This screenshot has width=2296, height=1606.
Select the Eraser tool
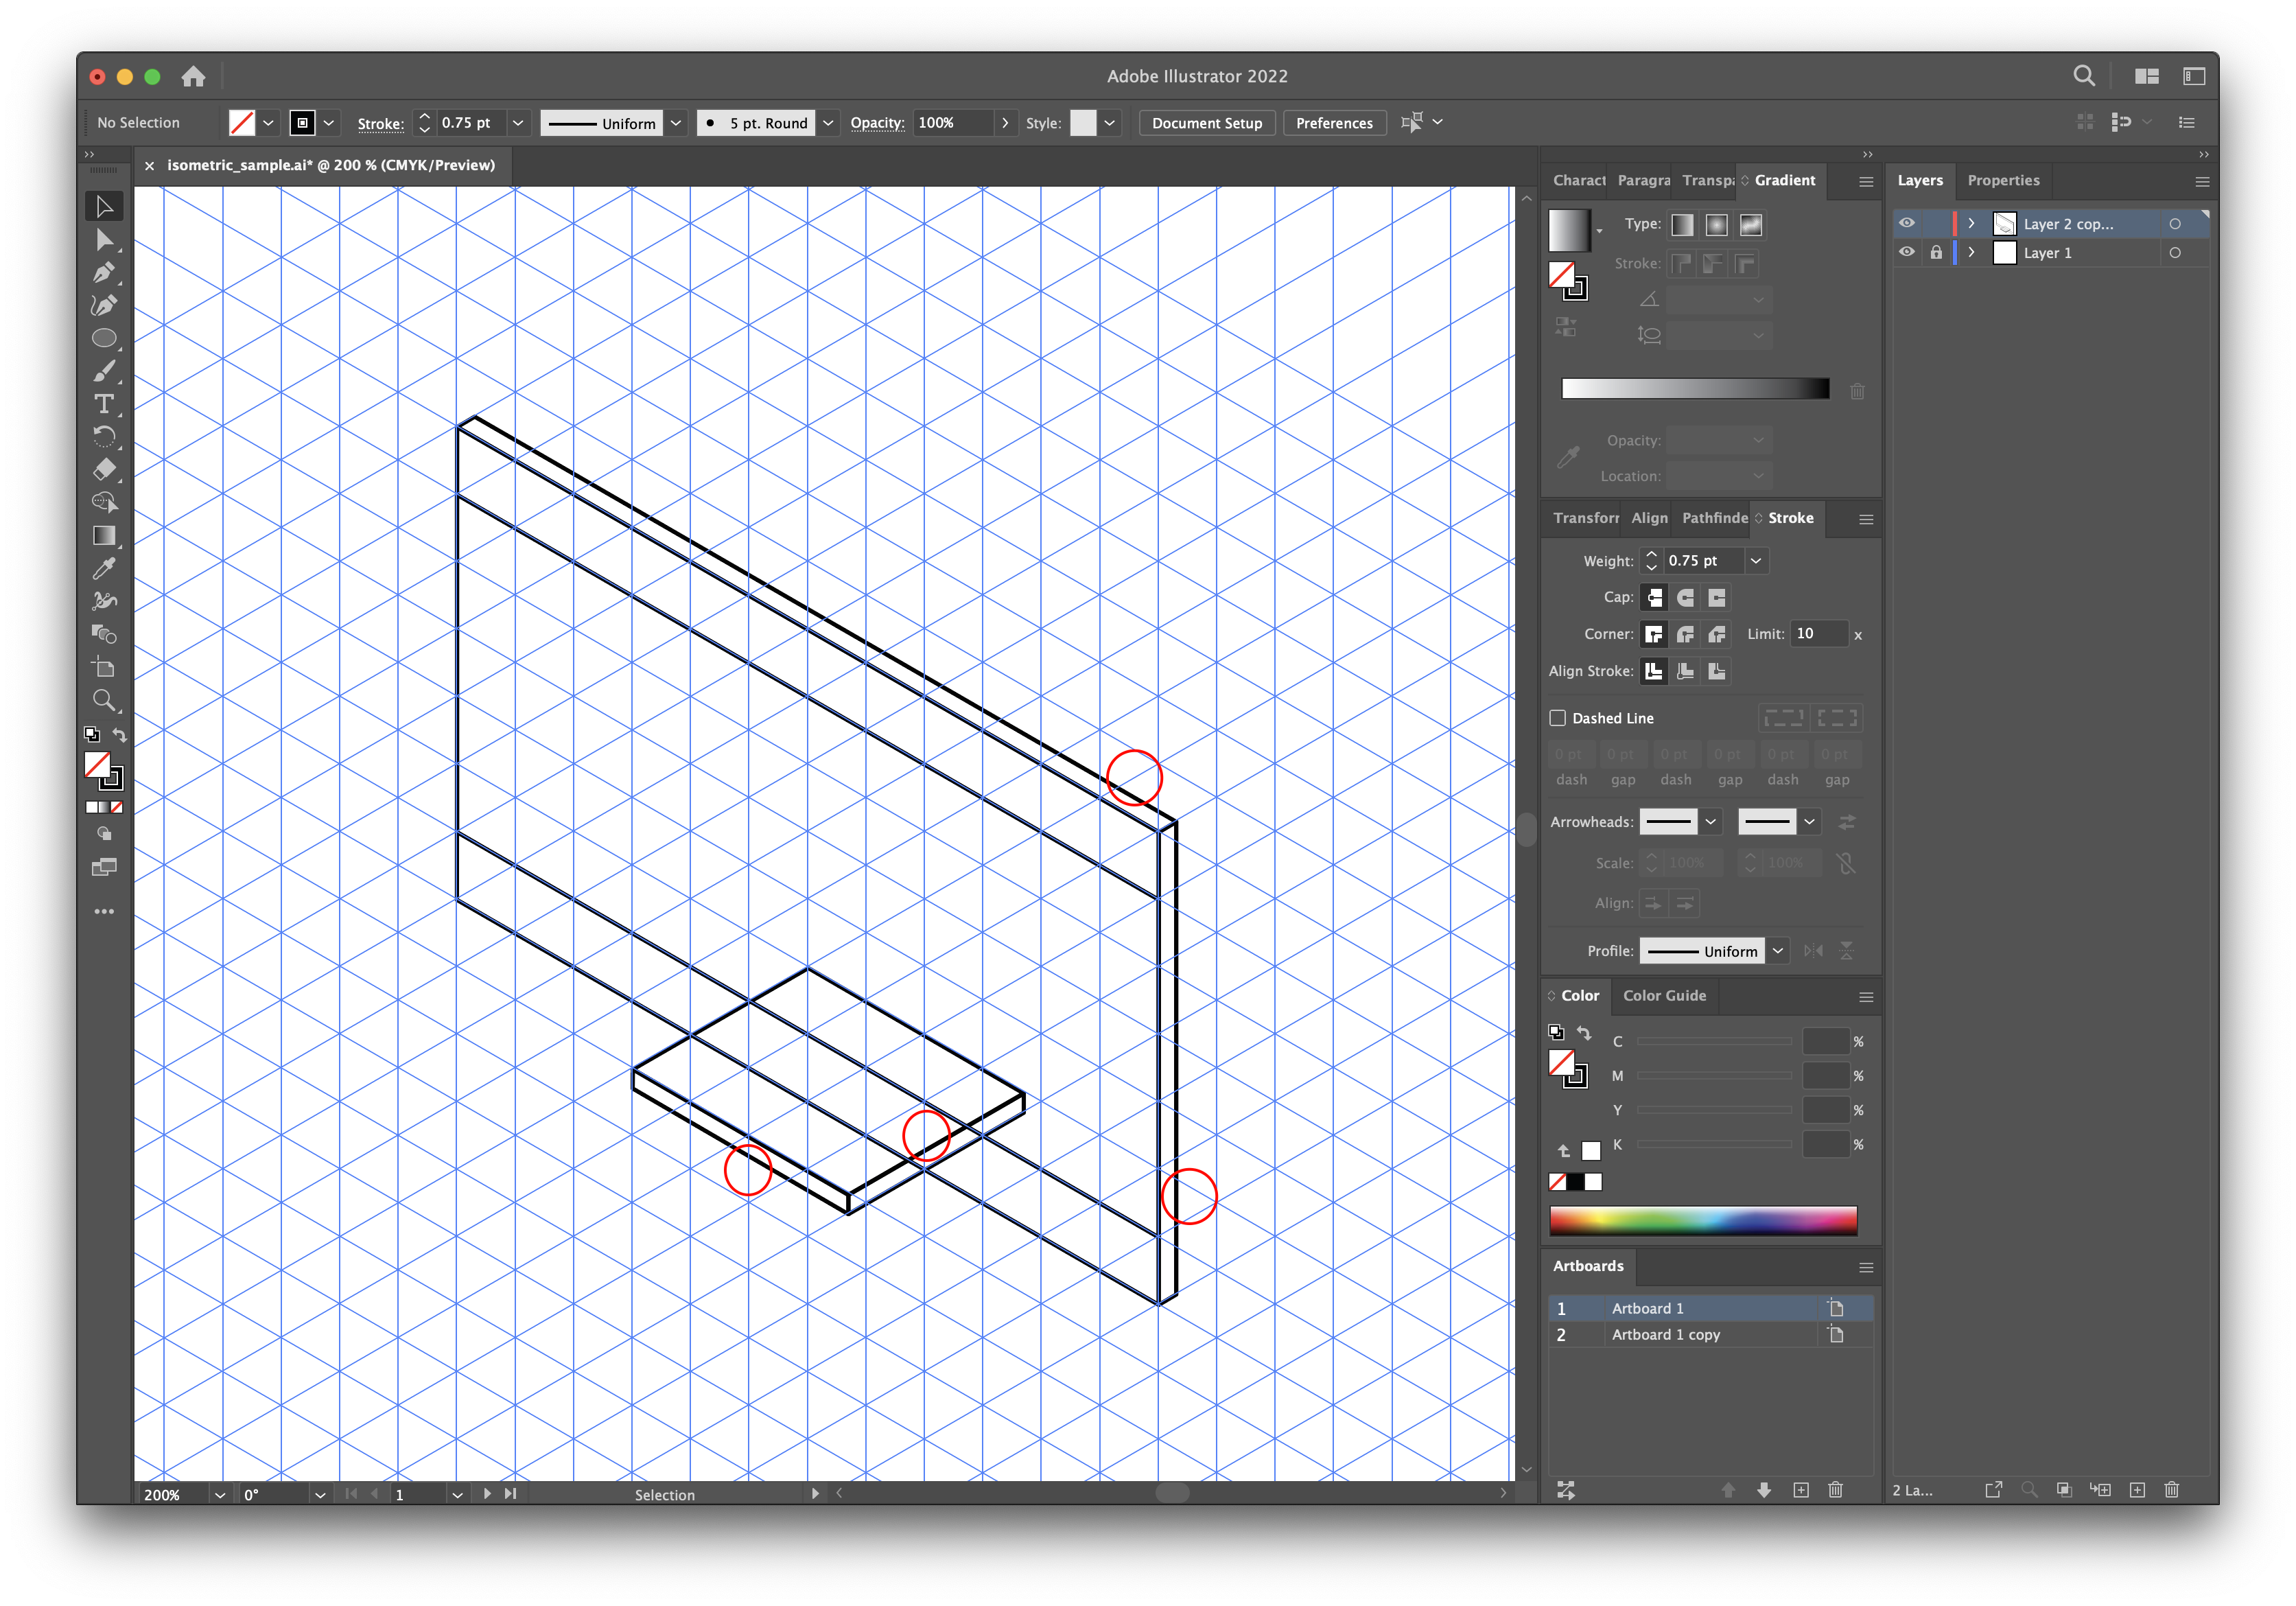point(104,469)
